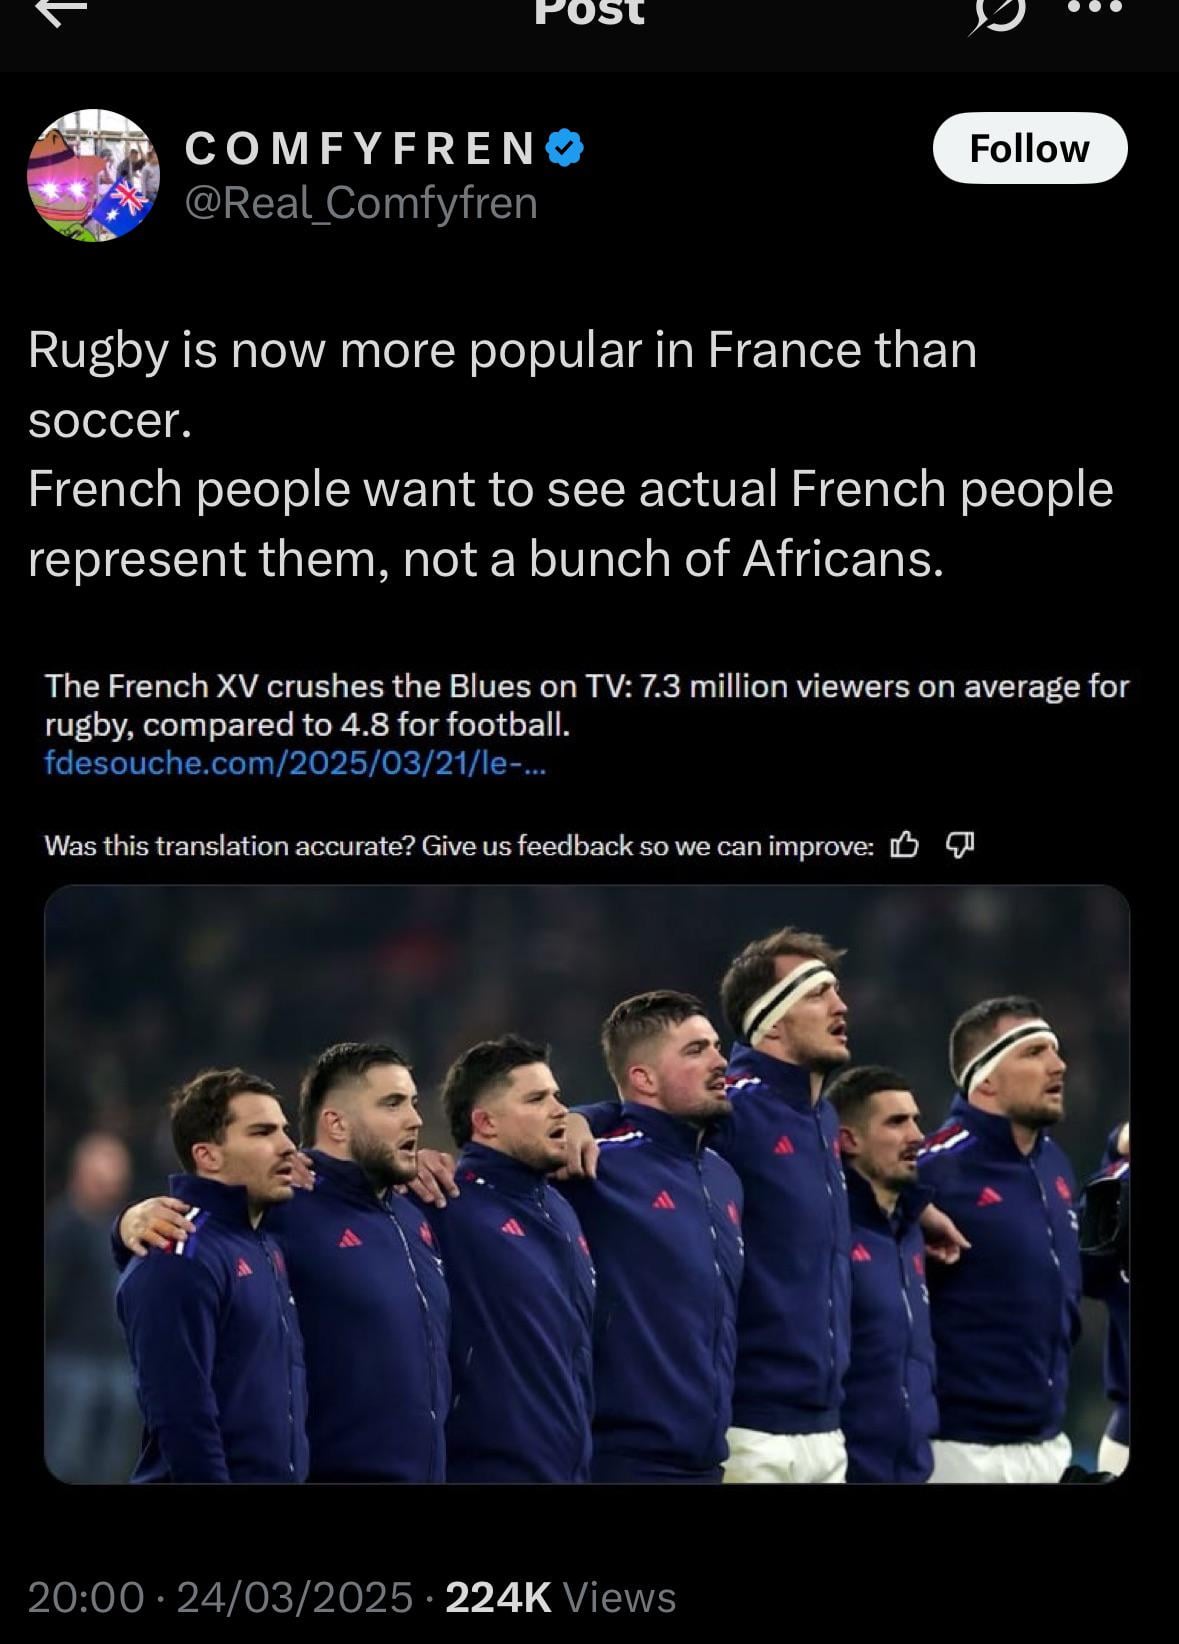This screenshot has height=1644, width=1179.
Task: Click the blue verified checkmark badge
Action: (565, 148)
